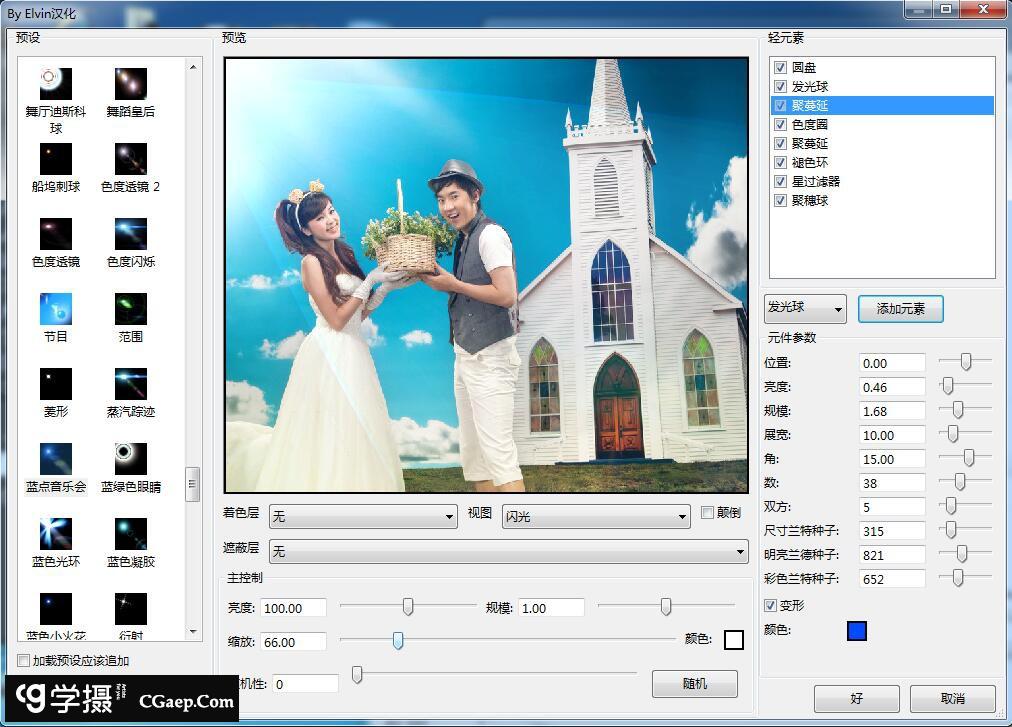Apply the 色度闪烁 preset
This screenshot has height=727, width=1012.
point(131,234)
